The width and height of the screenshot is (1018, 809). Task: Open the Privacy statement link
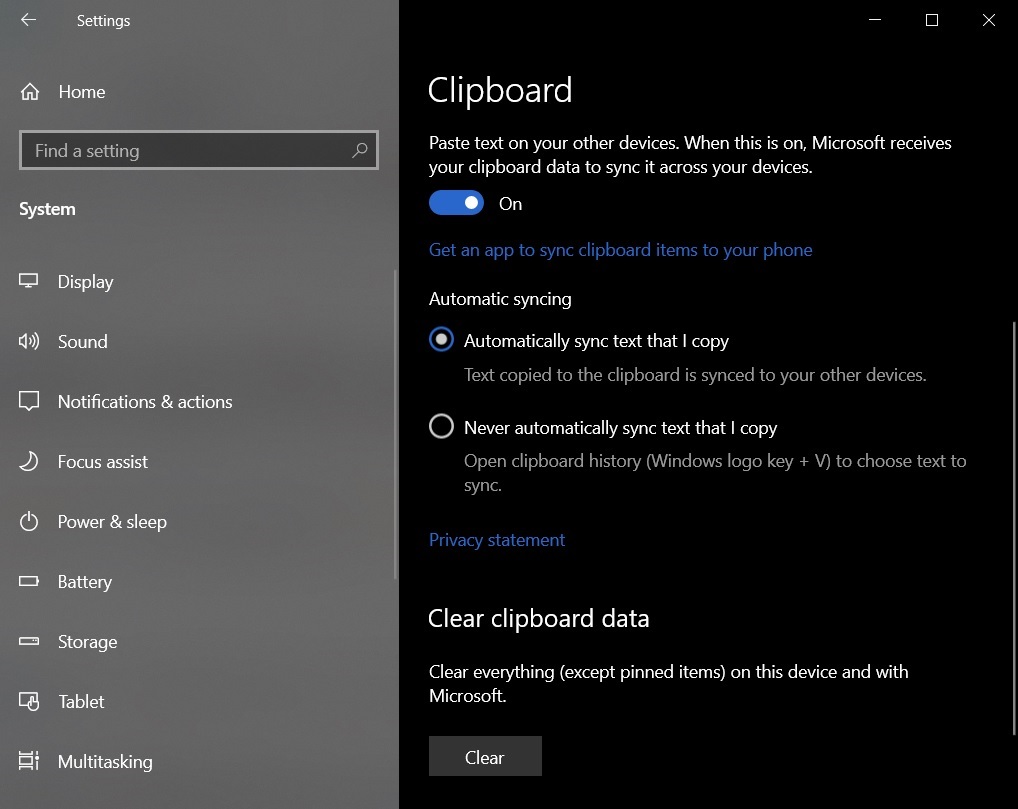[497, 540]
